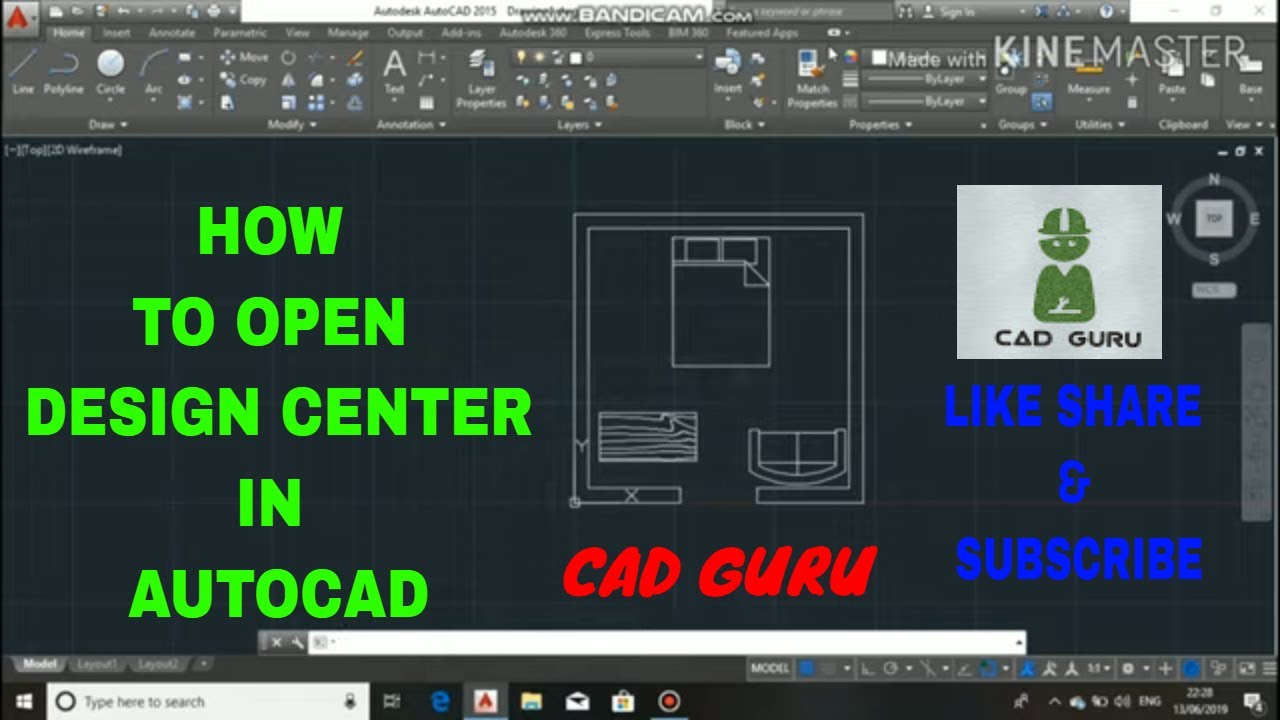Click the Bandicam record icon in taskbar
Viewport: 1280px width, 720px height.
click(x=669, y=701)
